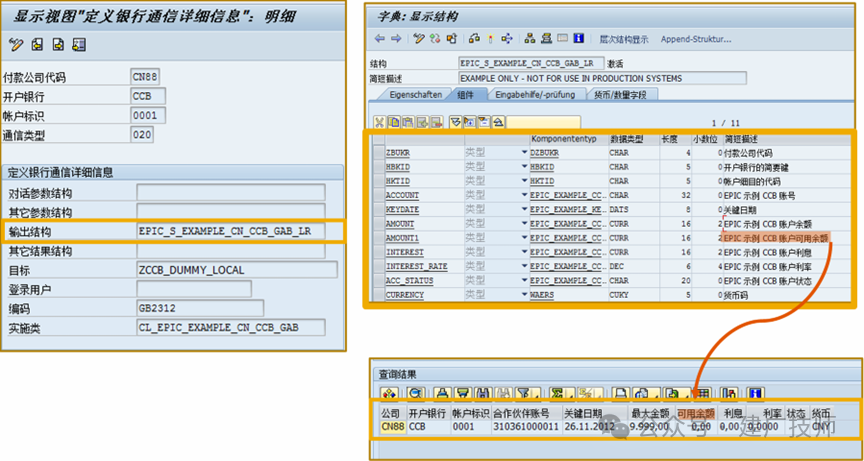Click the graphic chart icon in query results toolbar
Viewport: 864px width, 461px height.
click(x=728, y=393)
